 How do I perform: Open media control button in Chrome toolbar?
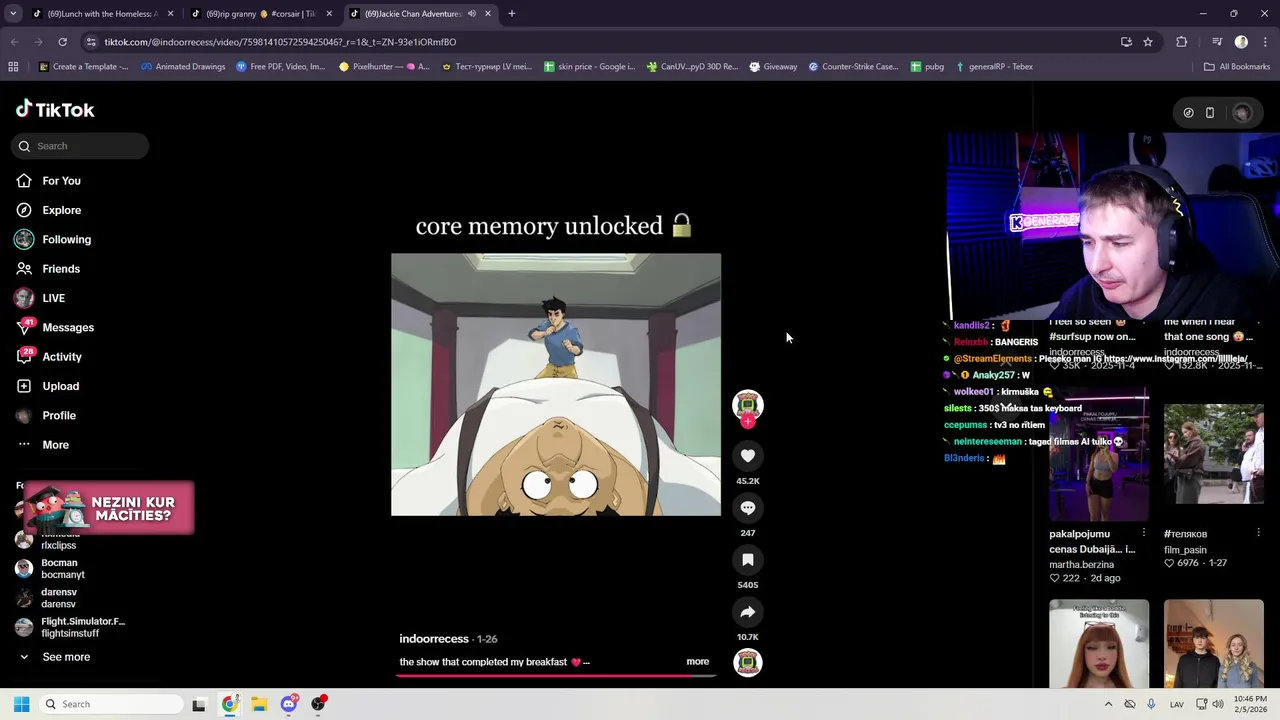(1216, 42)
